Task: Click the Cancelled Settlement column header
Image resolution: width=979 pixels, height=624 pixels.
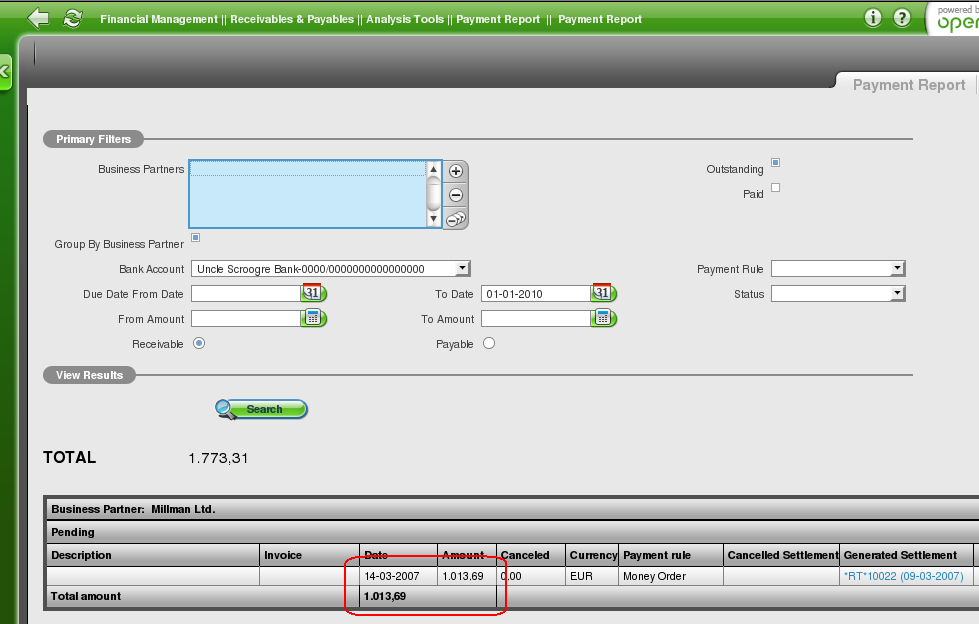Action: pyautogui.click(x=783, y=555)
